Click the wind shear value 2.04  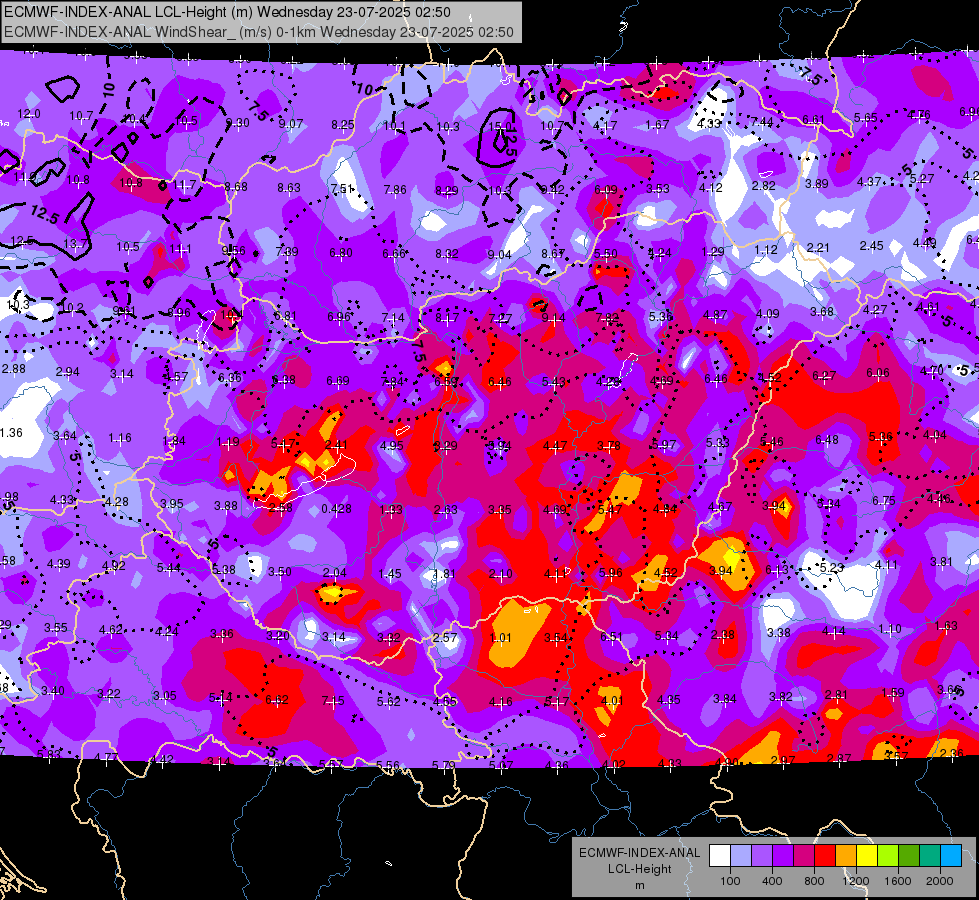[x=335, y=573]
